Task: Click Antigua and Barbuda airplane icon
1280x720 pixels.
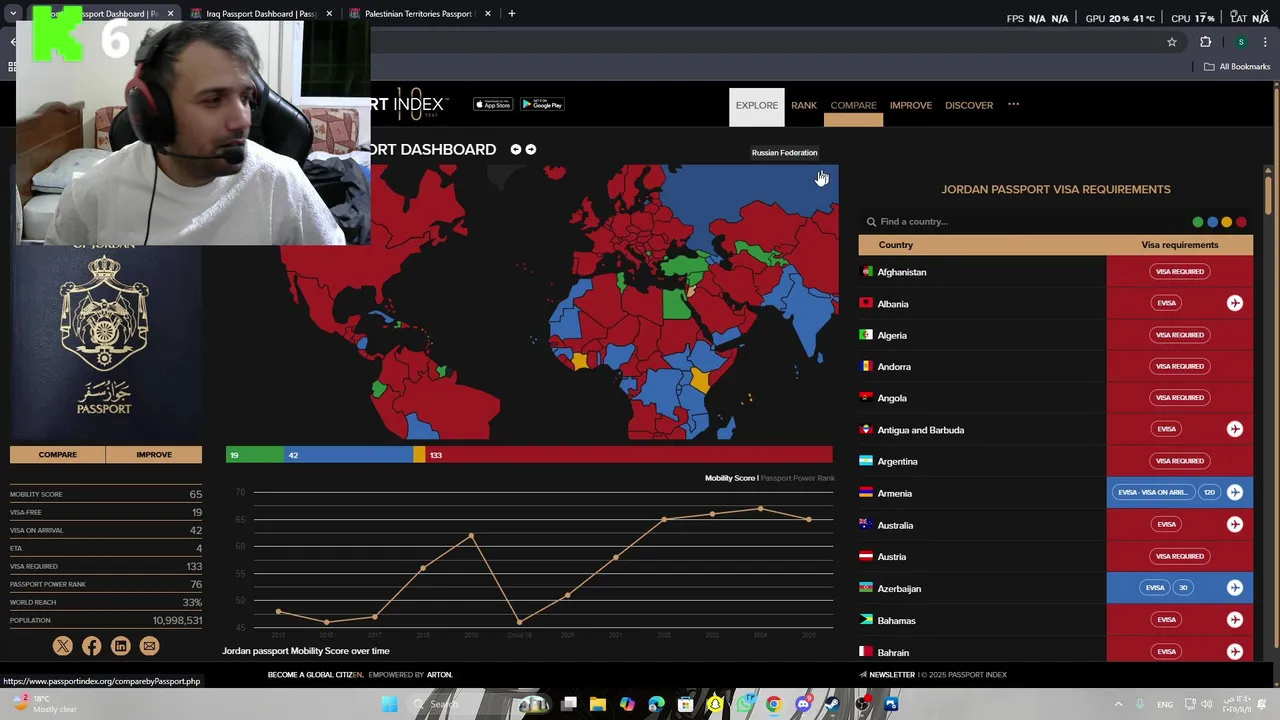Action: coord(1235,429)
